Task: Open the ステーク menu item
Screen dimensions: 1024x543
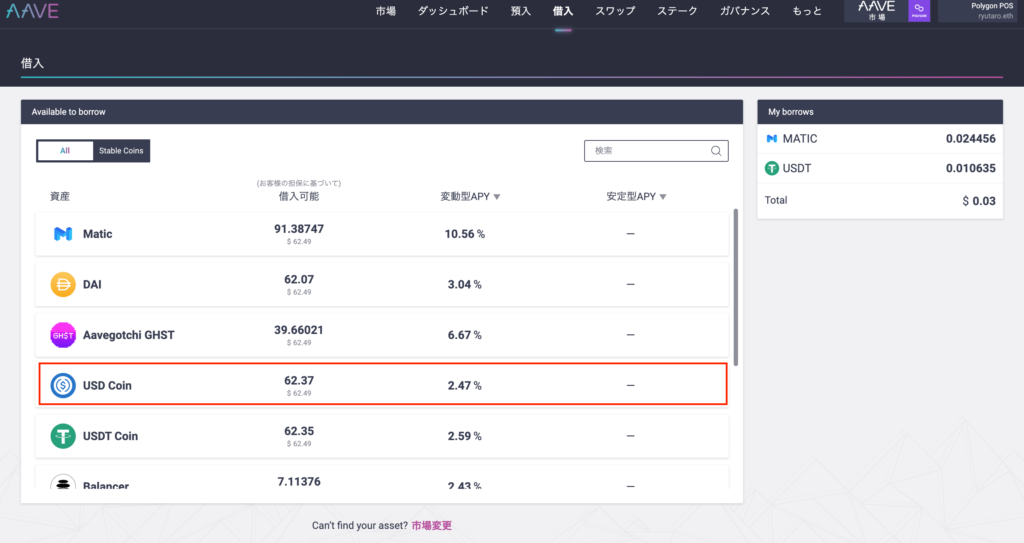Action: pyautogui.click(x=677, y=11)
